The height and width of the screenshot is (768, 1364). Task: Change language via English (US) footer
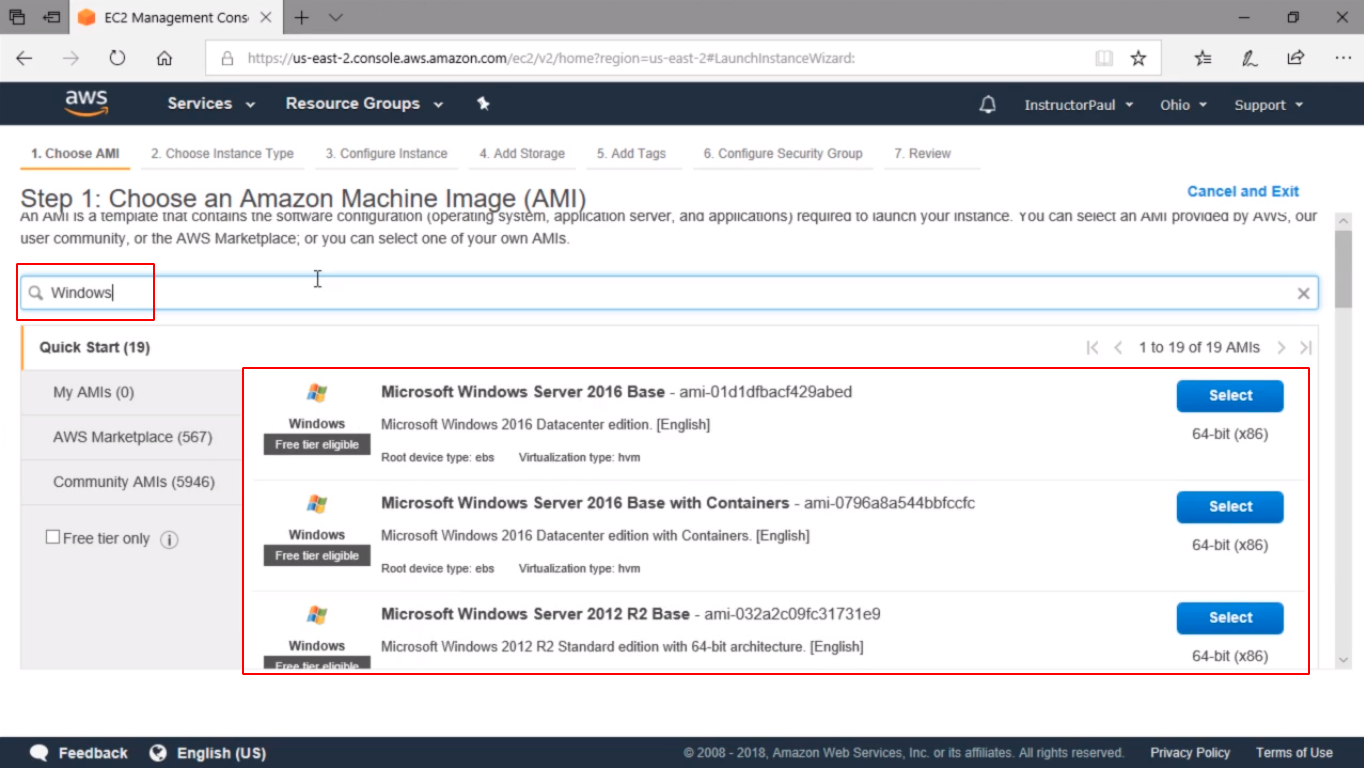point(208,753)
